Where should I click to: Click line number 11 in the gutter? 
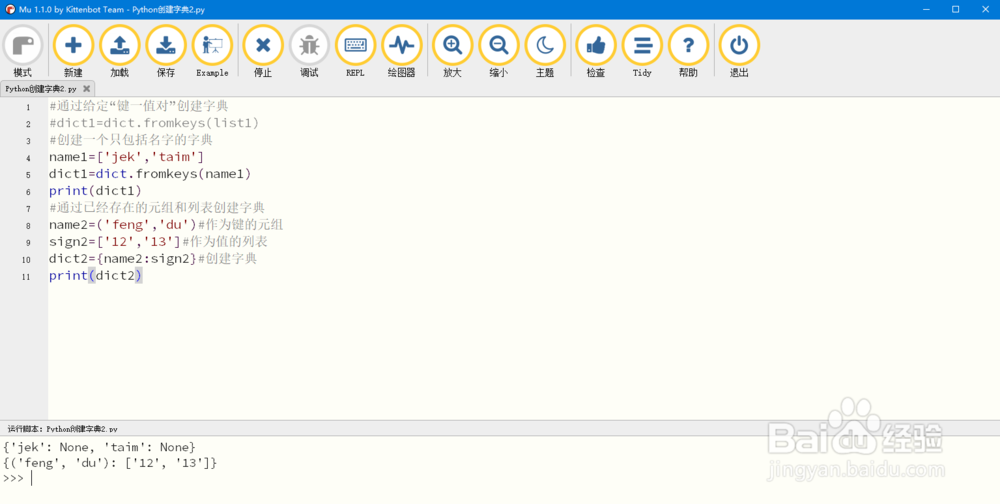point(26,277)
